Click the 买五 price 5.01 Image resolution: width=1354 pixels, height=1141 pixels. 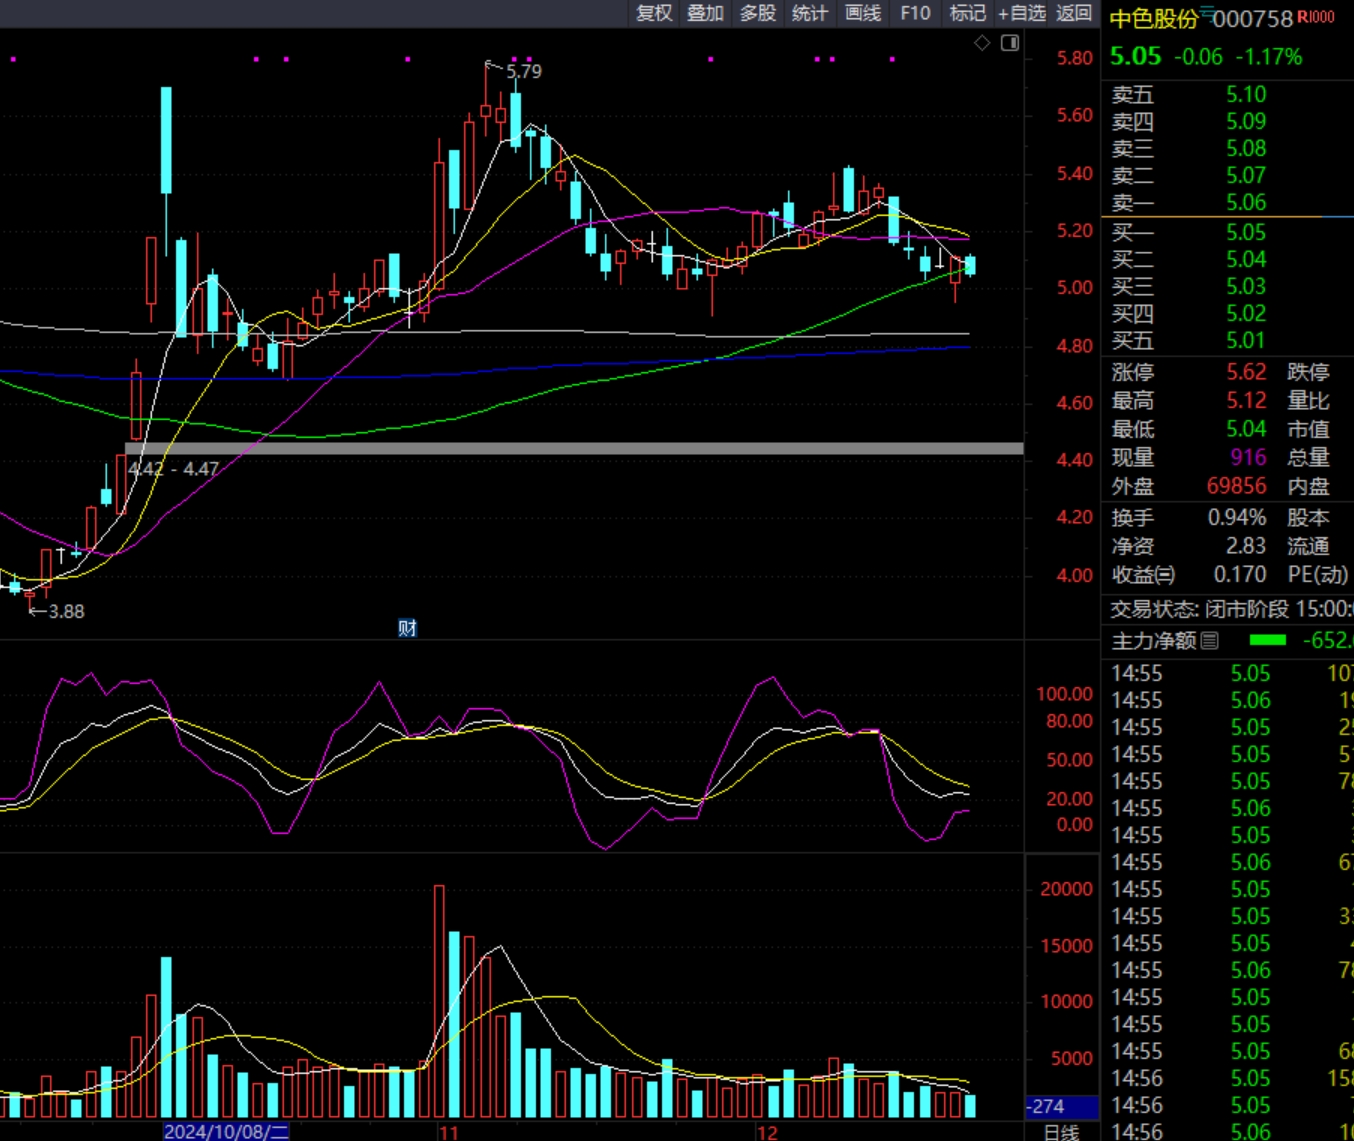1246,340
